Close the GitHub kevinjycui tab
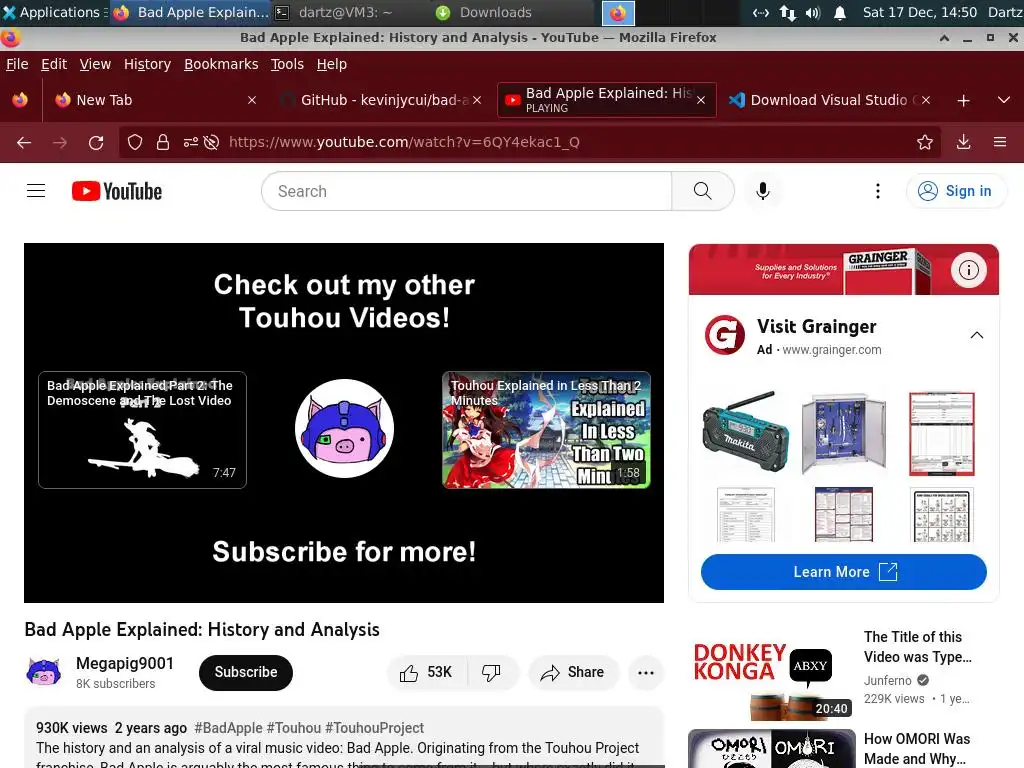Viewport: 1024px width, 768px height. click(477, 100)
